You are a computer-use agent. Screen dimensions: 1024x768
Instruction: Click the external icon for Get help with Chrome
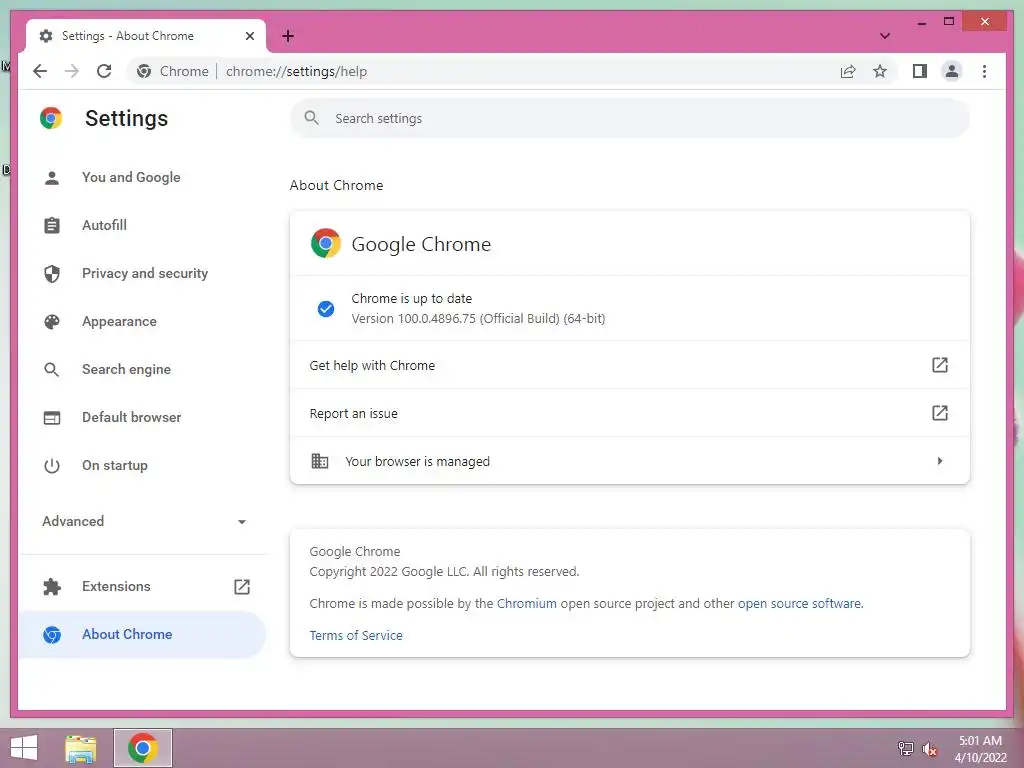pos(939,365)
